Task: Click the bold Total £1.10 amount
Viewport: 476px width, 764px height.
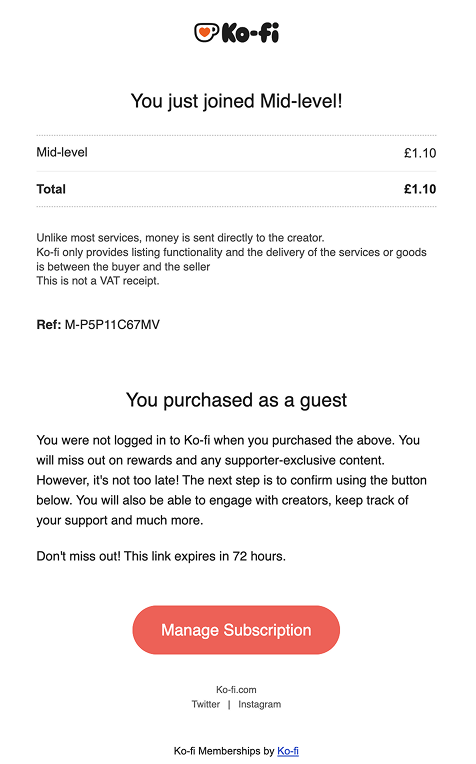Action: (420, 189)
